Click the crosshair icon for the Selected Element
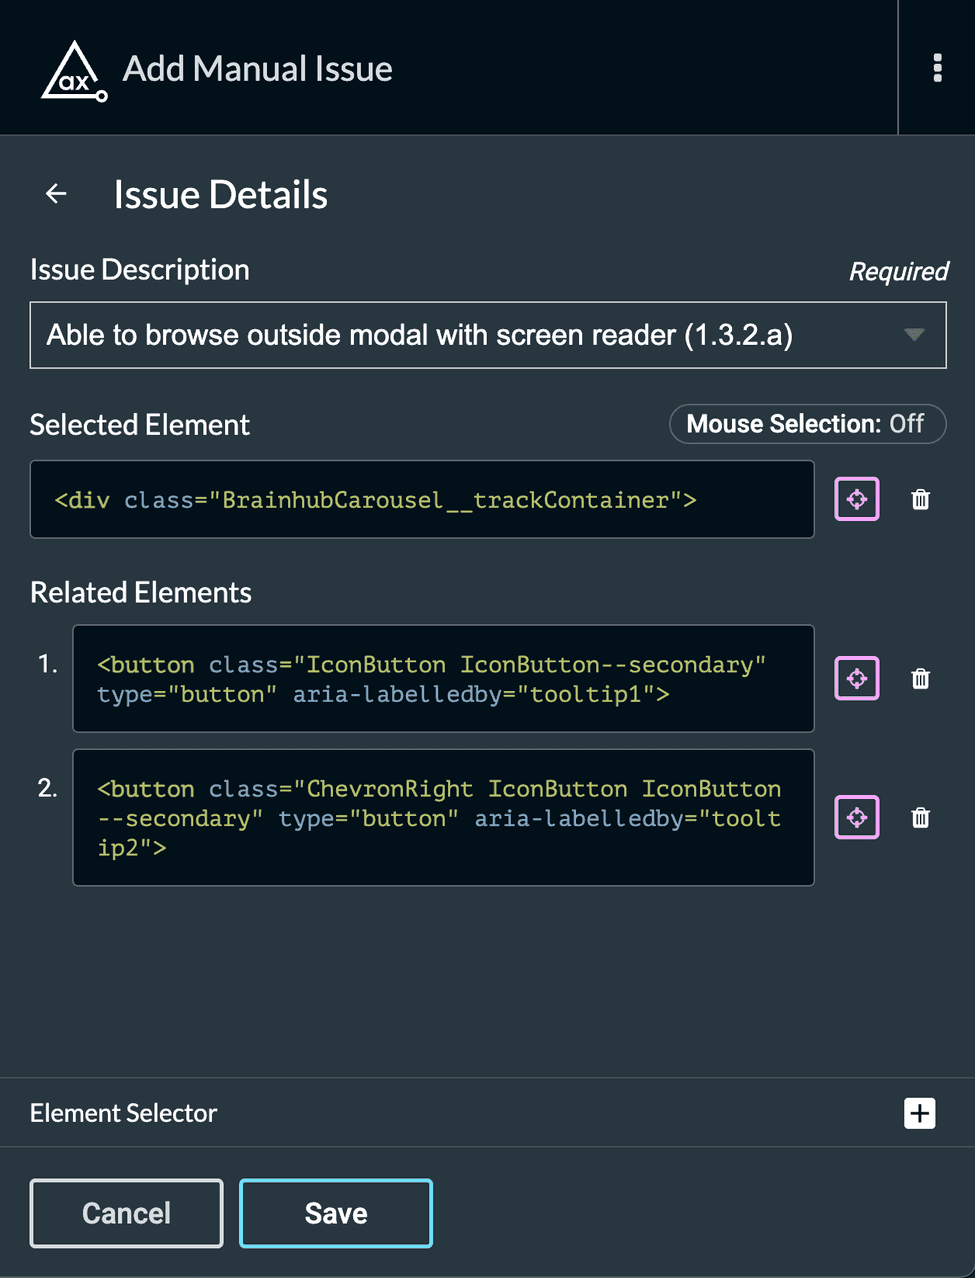Screen dimensions: 975x1278 pyautogui.click(x=856, y=498)
